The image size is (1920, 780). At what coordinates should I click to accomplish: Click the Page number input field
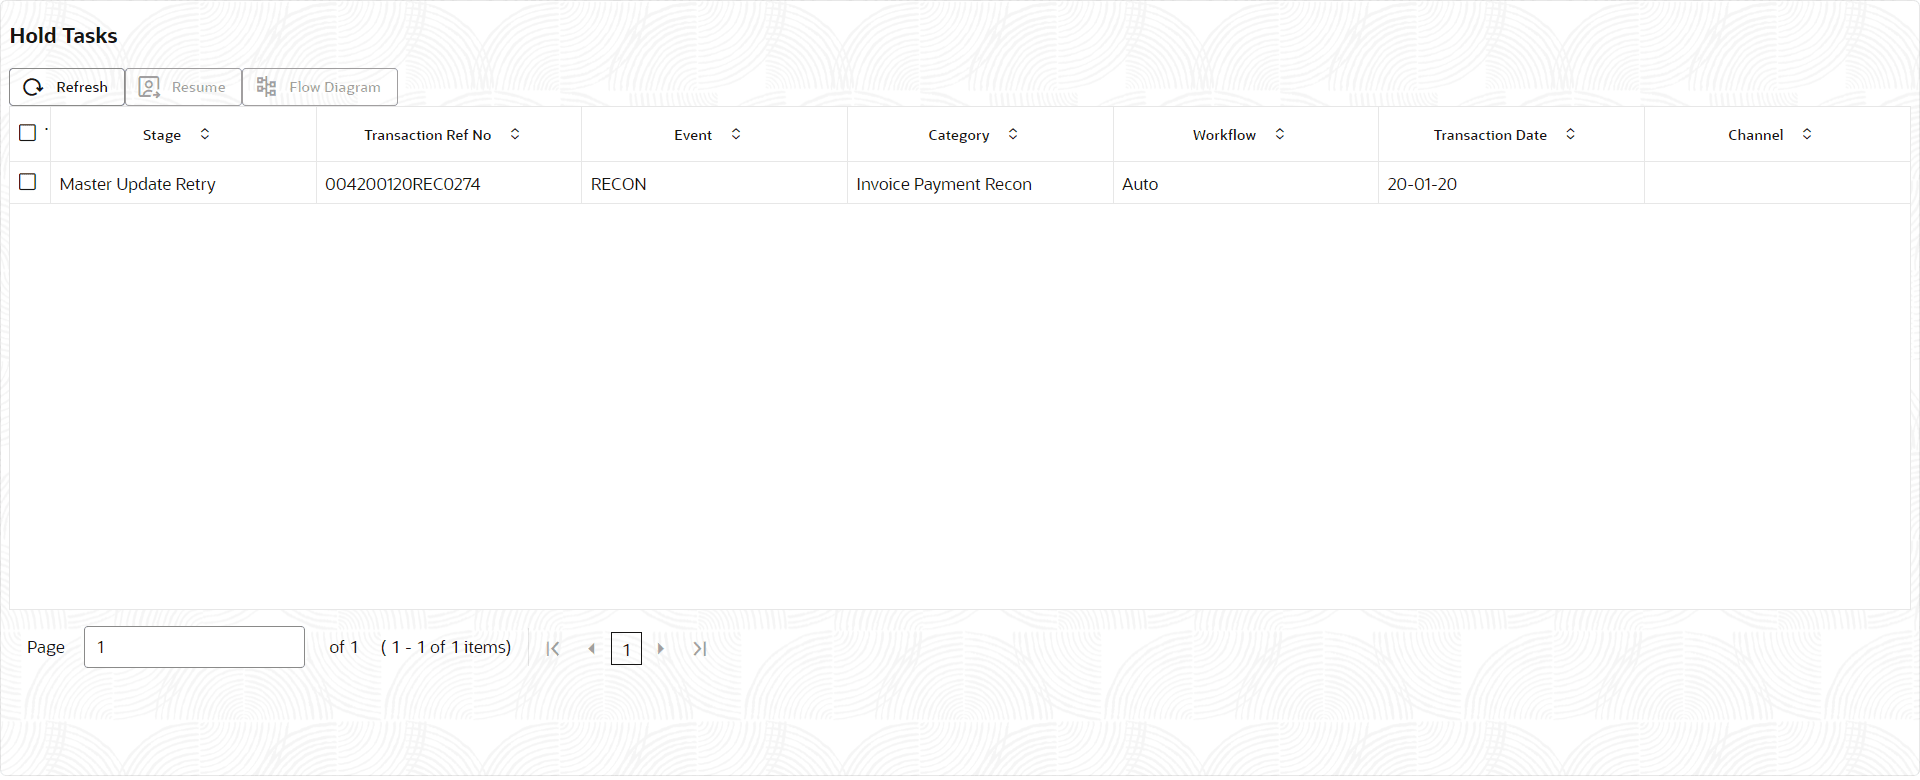tap(194, 647)
